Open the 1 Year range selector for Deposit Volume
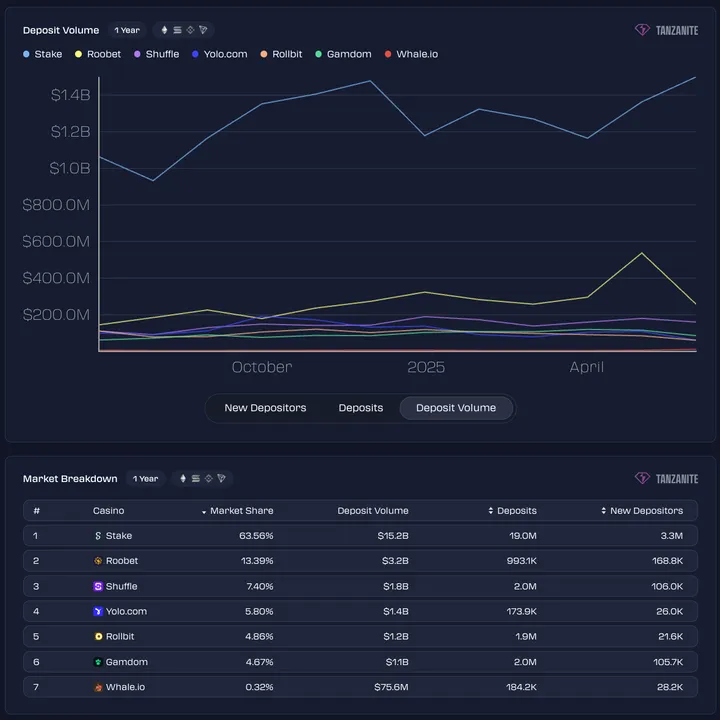Screen dimensions: 720x720 coord(127,30)
